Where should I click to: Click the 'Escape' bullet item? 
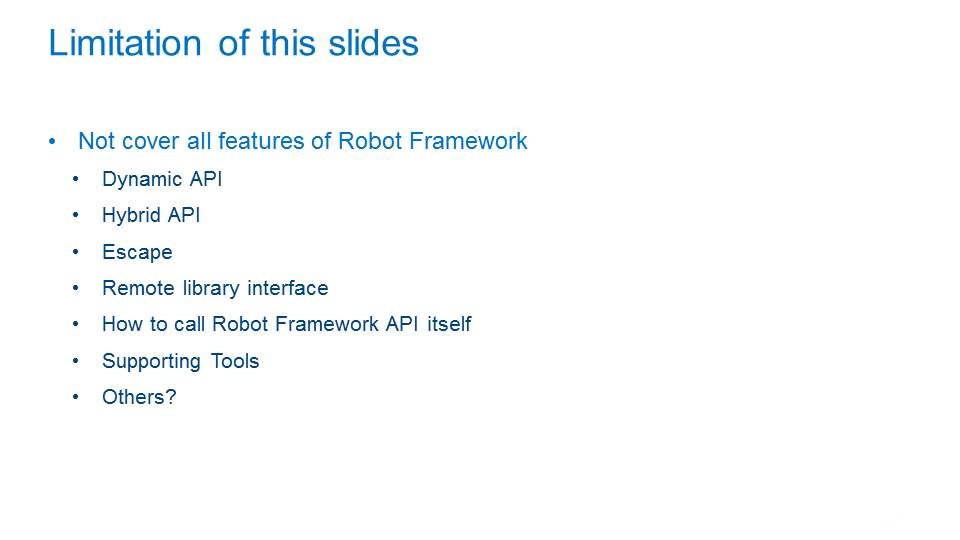[137, 252]
